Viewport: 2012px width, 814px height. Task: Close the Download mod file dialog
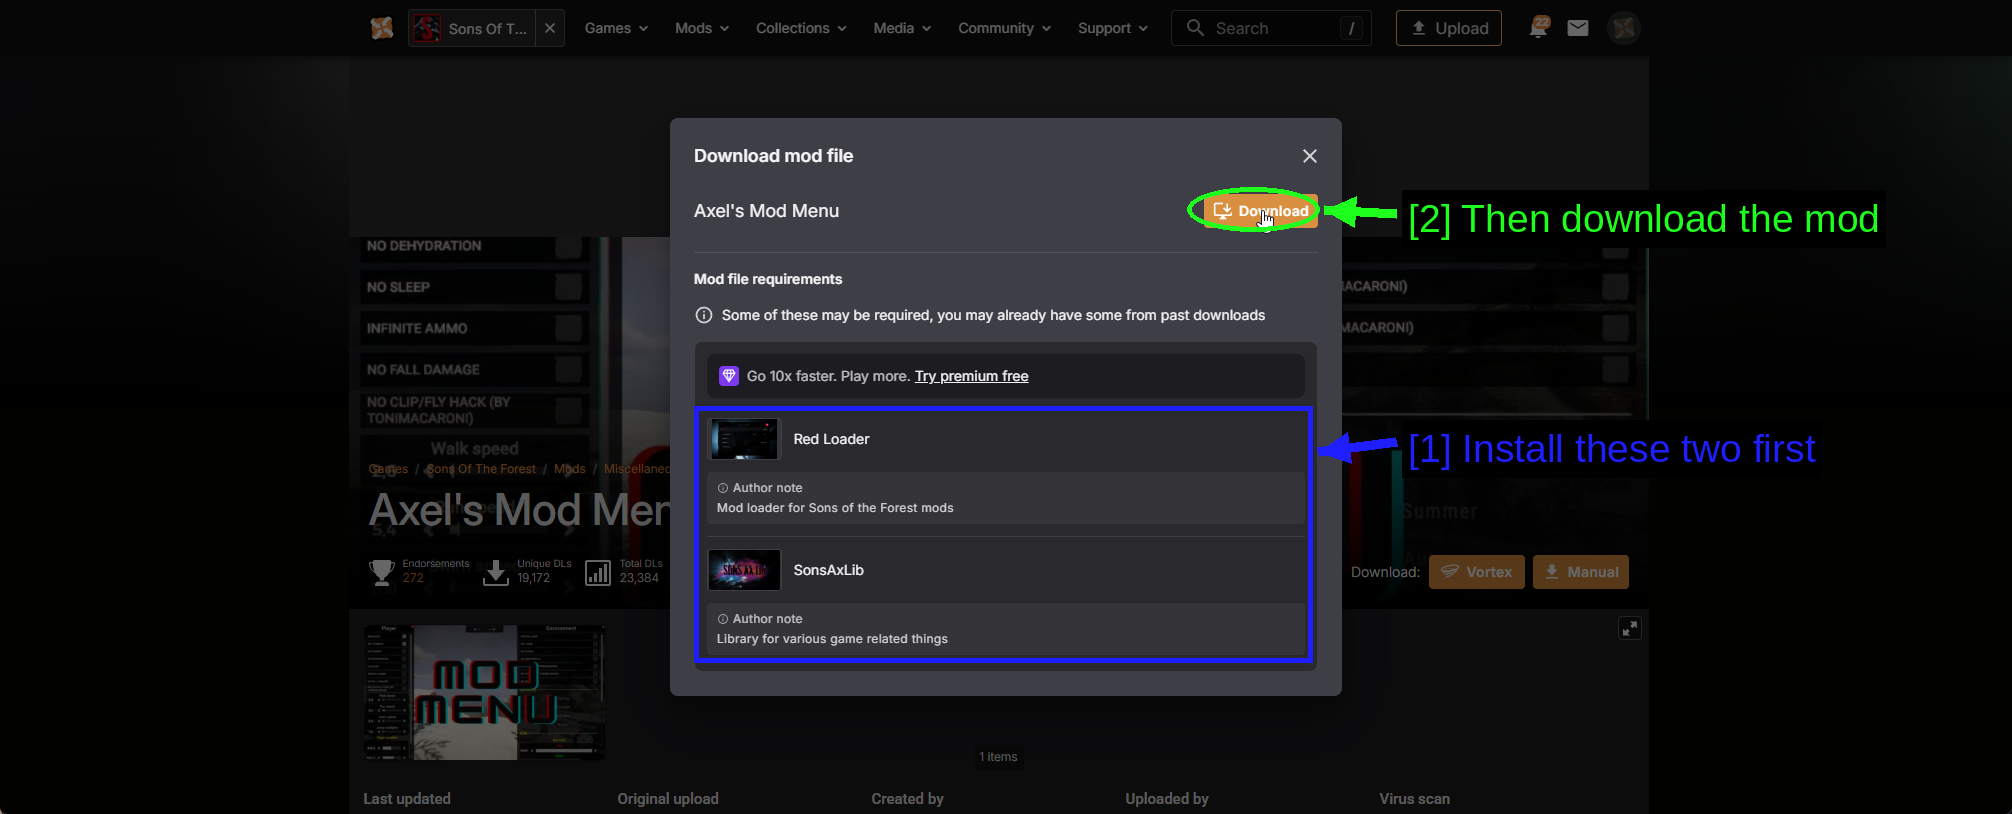[x=1310, y=156]
